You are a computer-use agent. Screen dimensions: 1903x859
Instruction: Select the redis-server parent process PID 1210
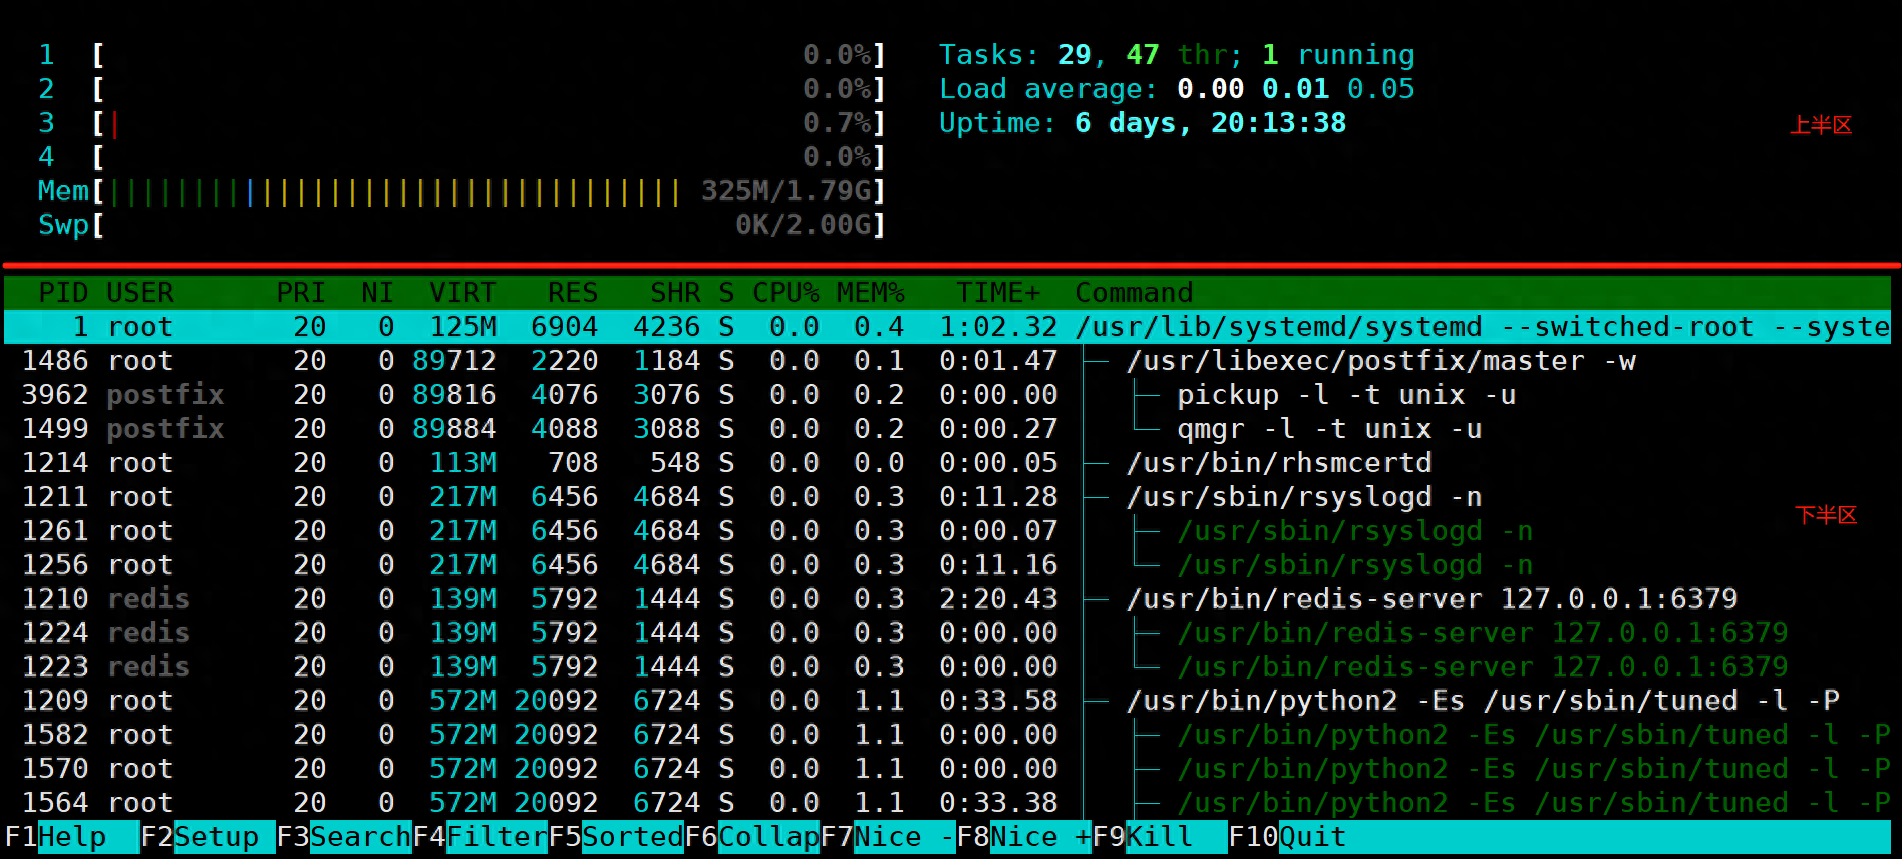[947, 599]
